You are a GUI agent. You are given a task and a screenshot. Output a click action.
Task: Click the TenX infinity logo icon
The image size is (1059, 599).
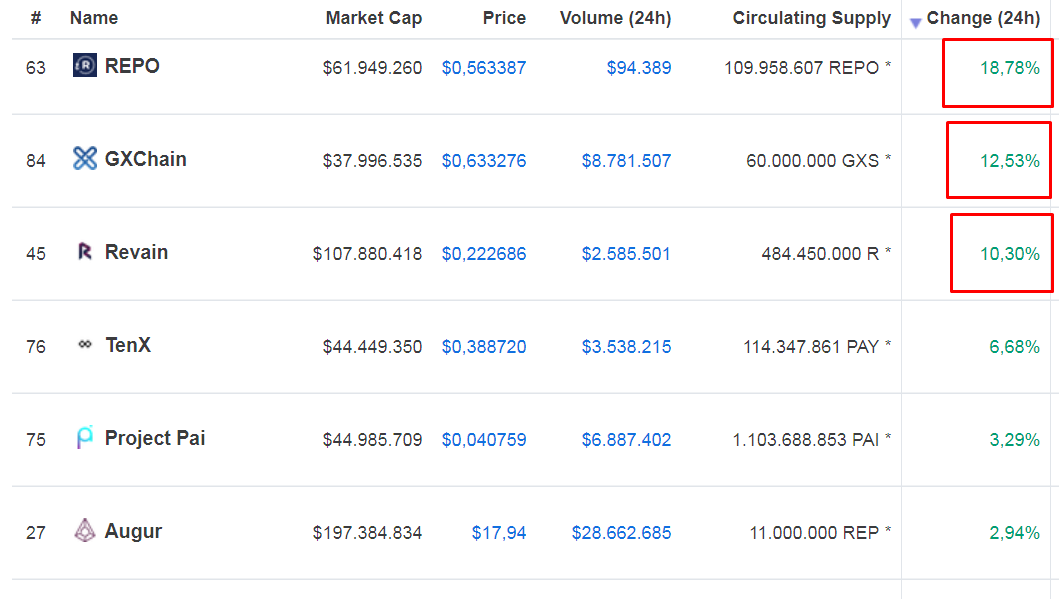(x=84, y=344)
